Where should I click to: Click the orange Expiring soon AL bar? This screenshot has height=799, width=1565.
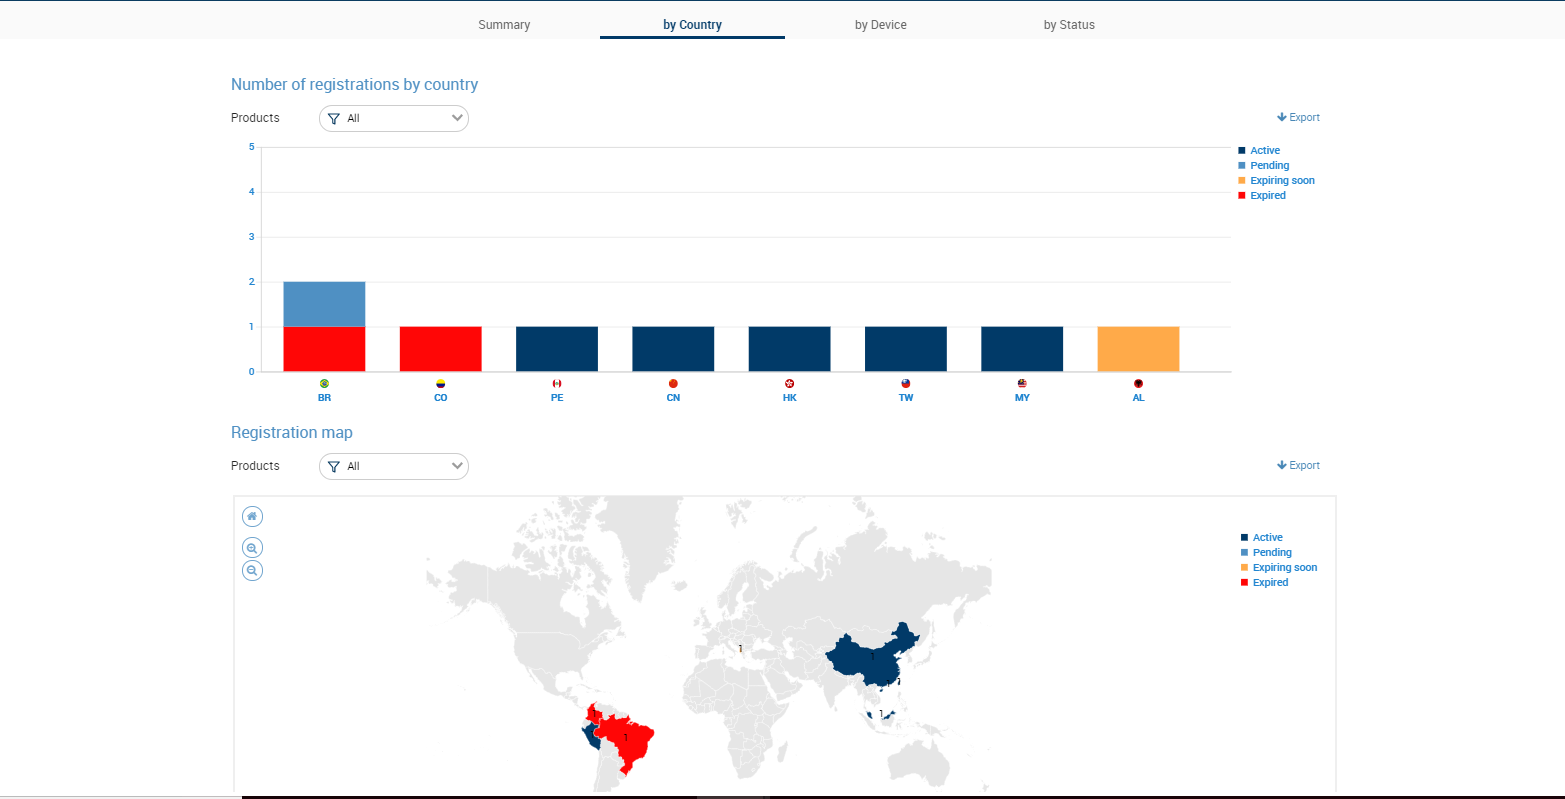pyautogui.click(x=1138, y=349)
